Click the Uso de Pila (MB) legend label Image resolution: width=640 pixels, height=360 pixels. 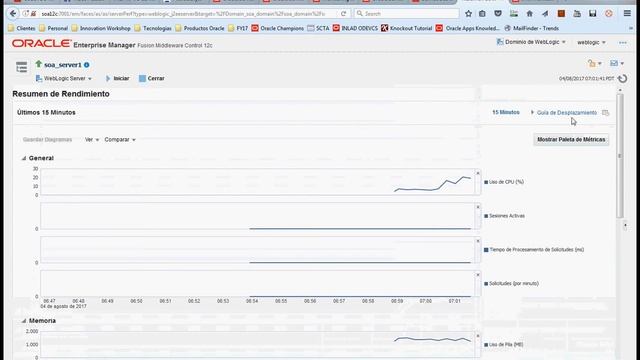(x=506, y=344)
